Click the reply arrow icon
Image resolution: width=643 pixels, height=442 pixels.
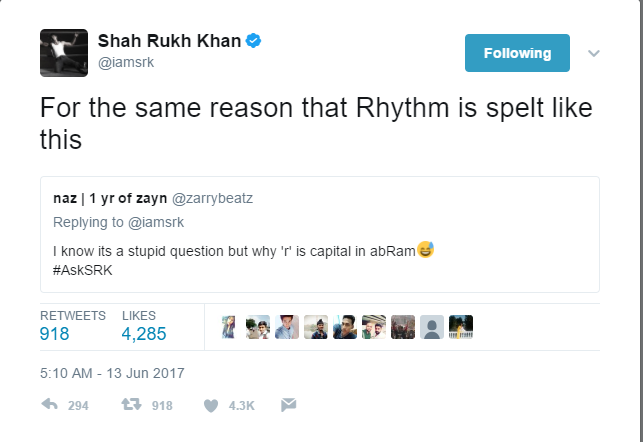coord(49,405)
